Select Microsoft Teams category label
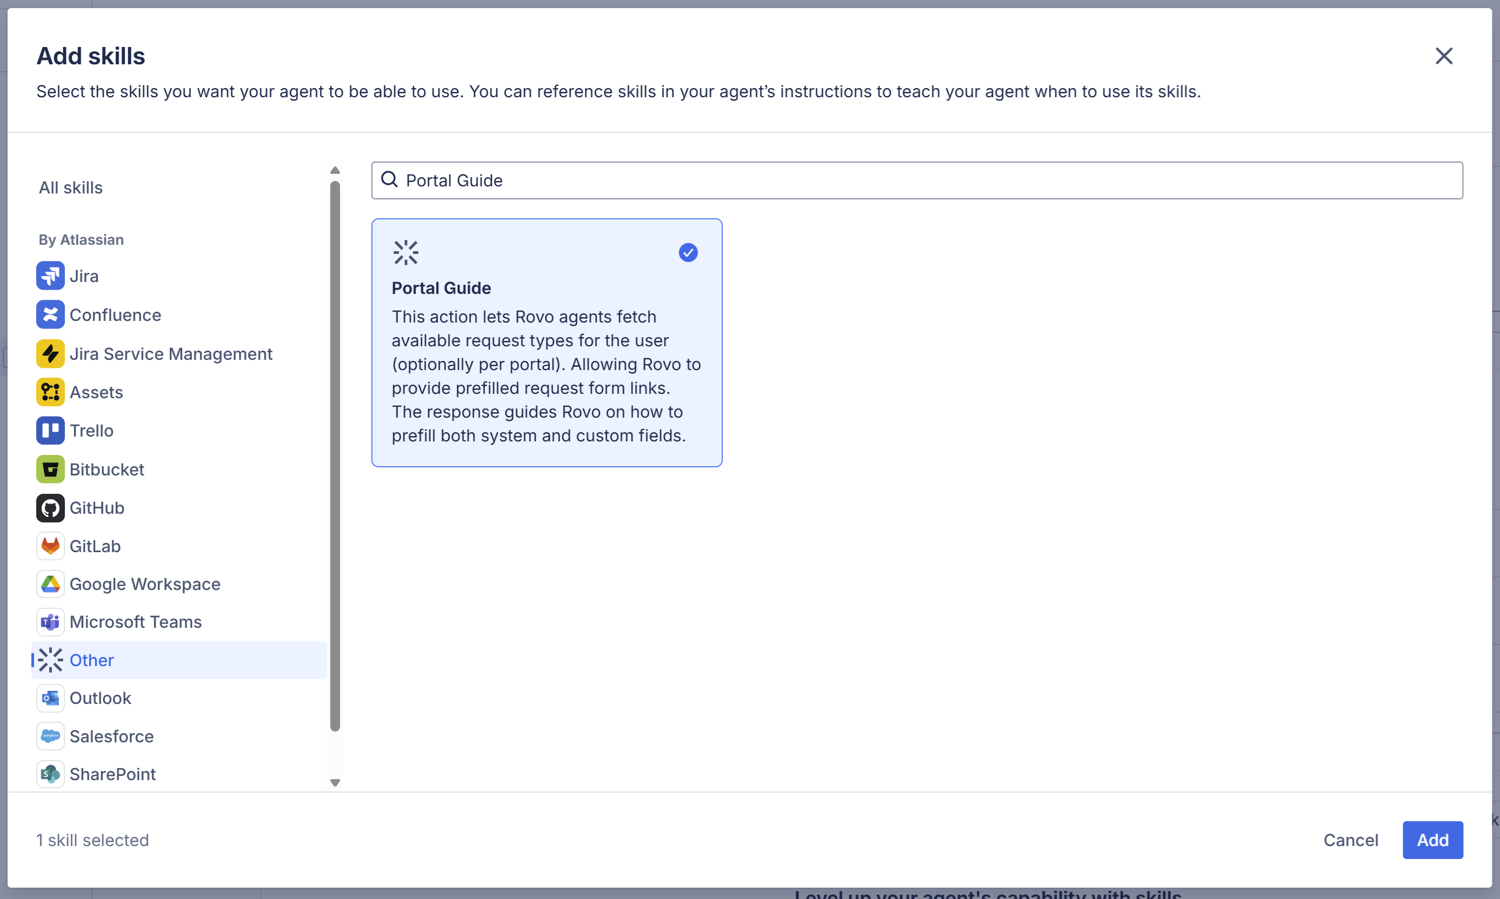 click(135, 622)
